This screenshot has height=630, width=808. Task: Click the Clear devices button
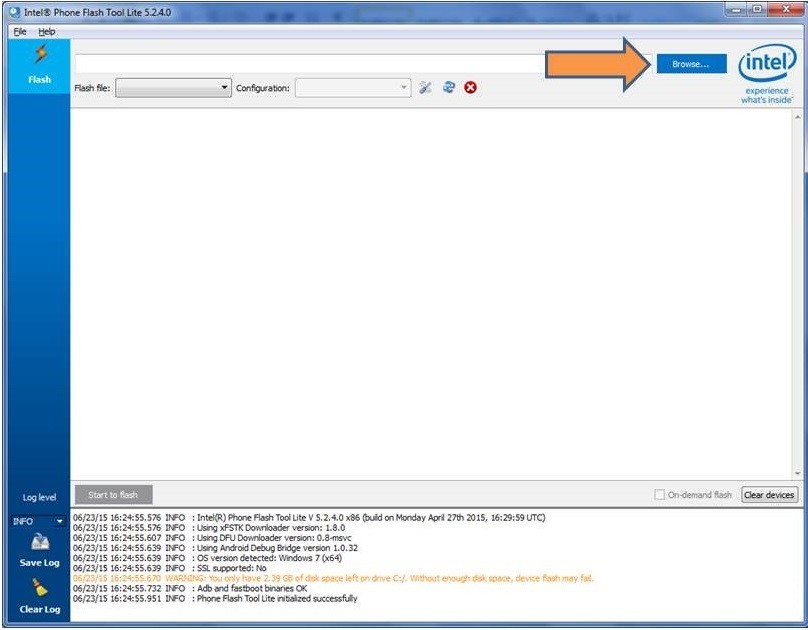769,495
